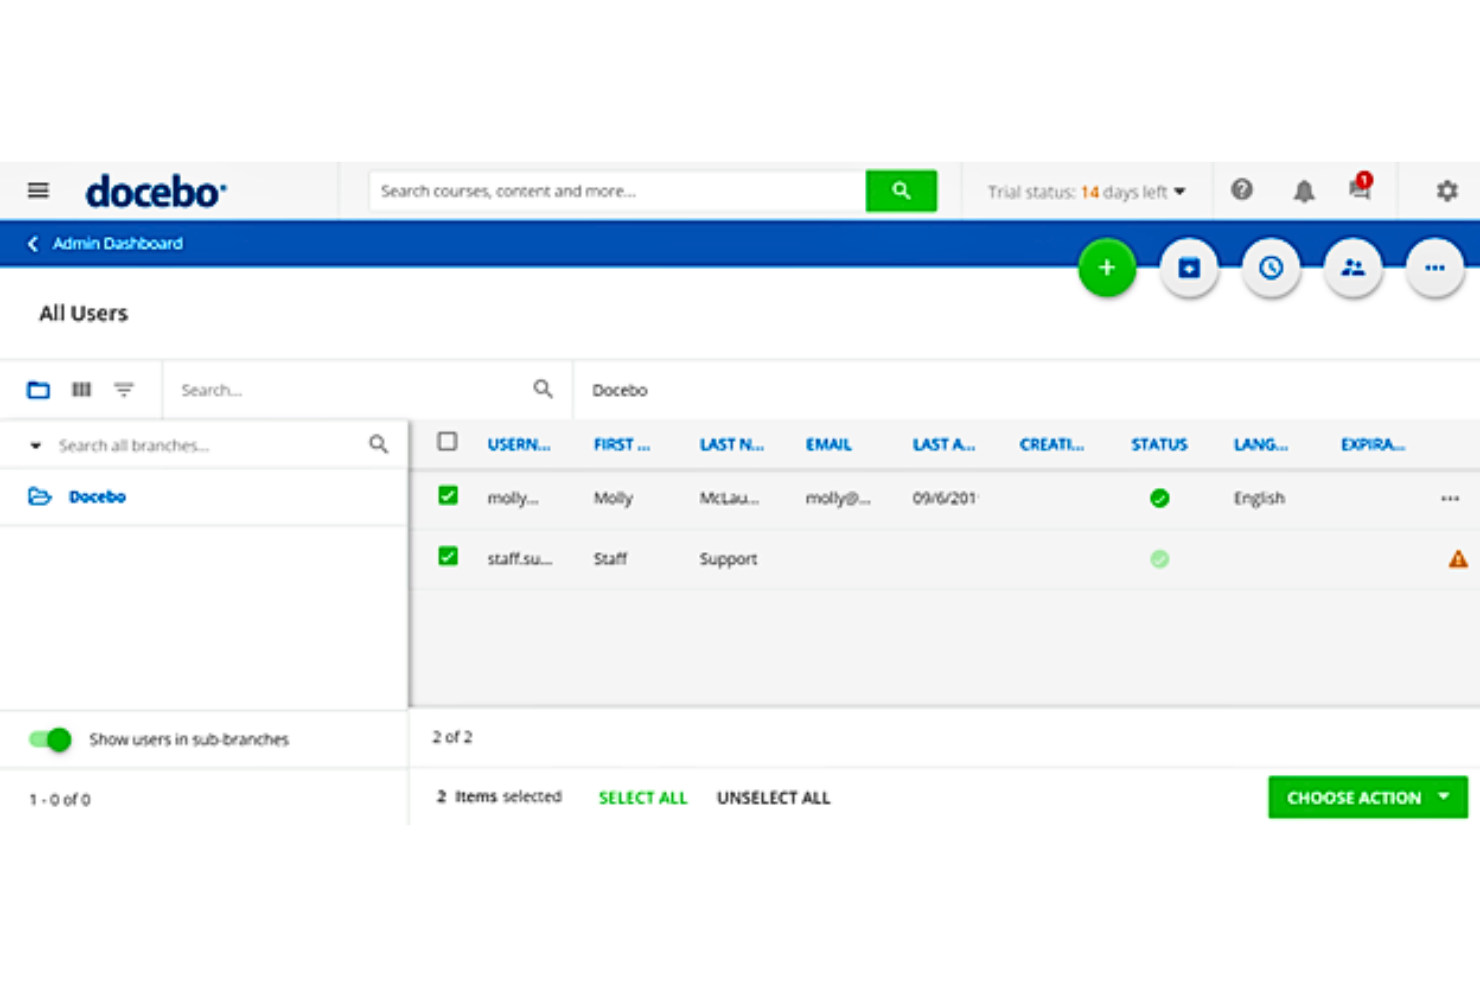Screen dimensions: 1480x987
Task: Open the messages icon with red badge
Action: 1360,187
